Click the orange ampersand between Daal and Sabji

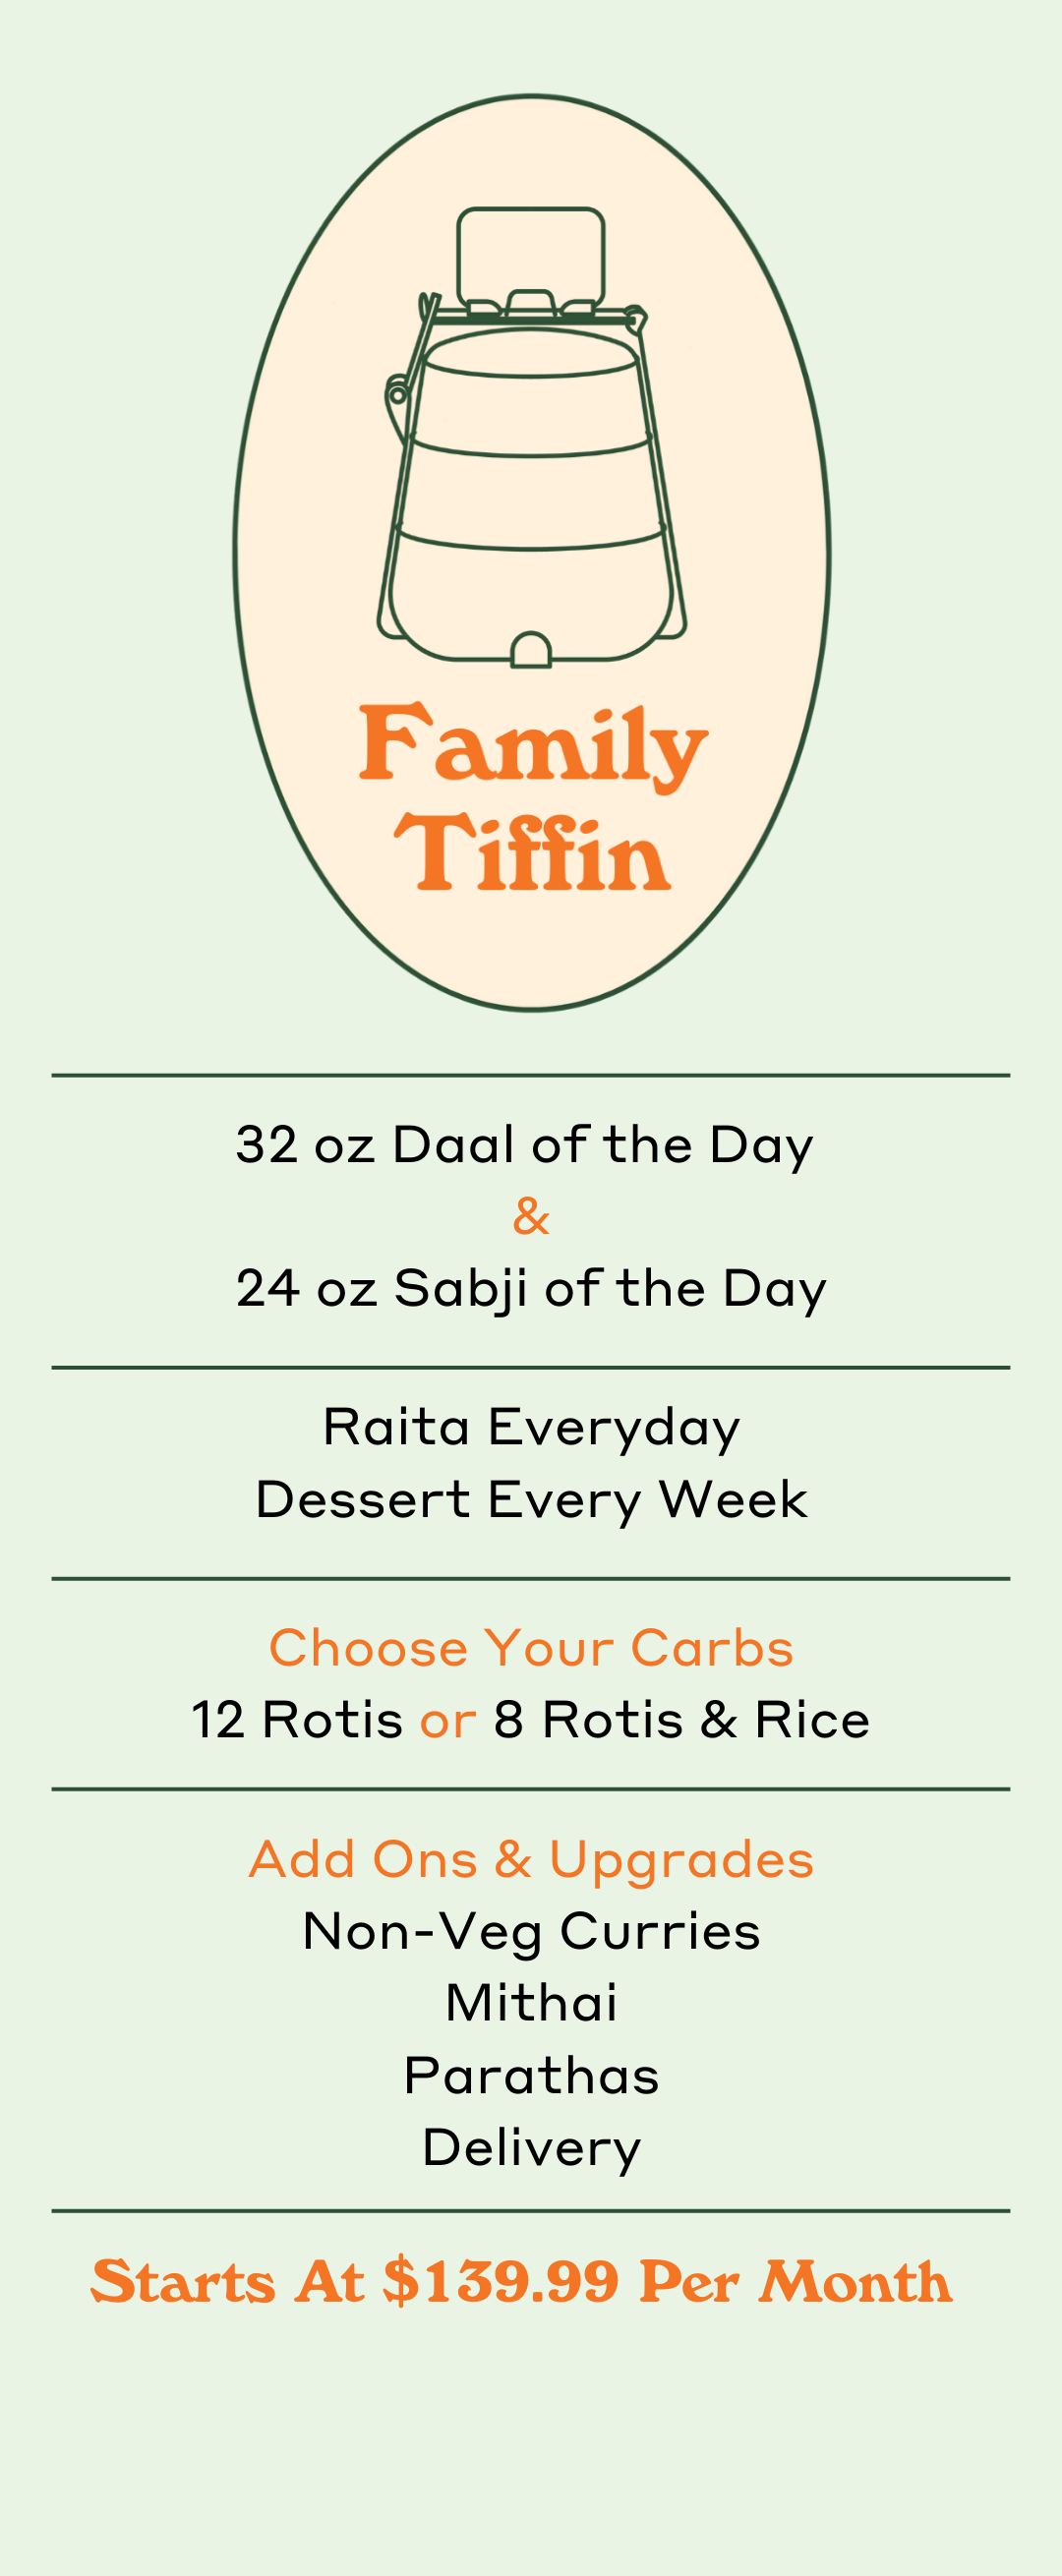click(531, 1216)
